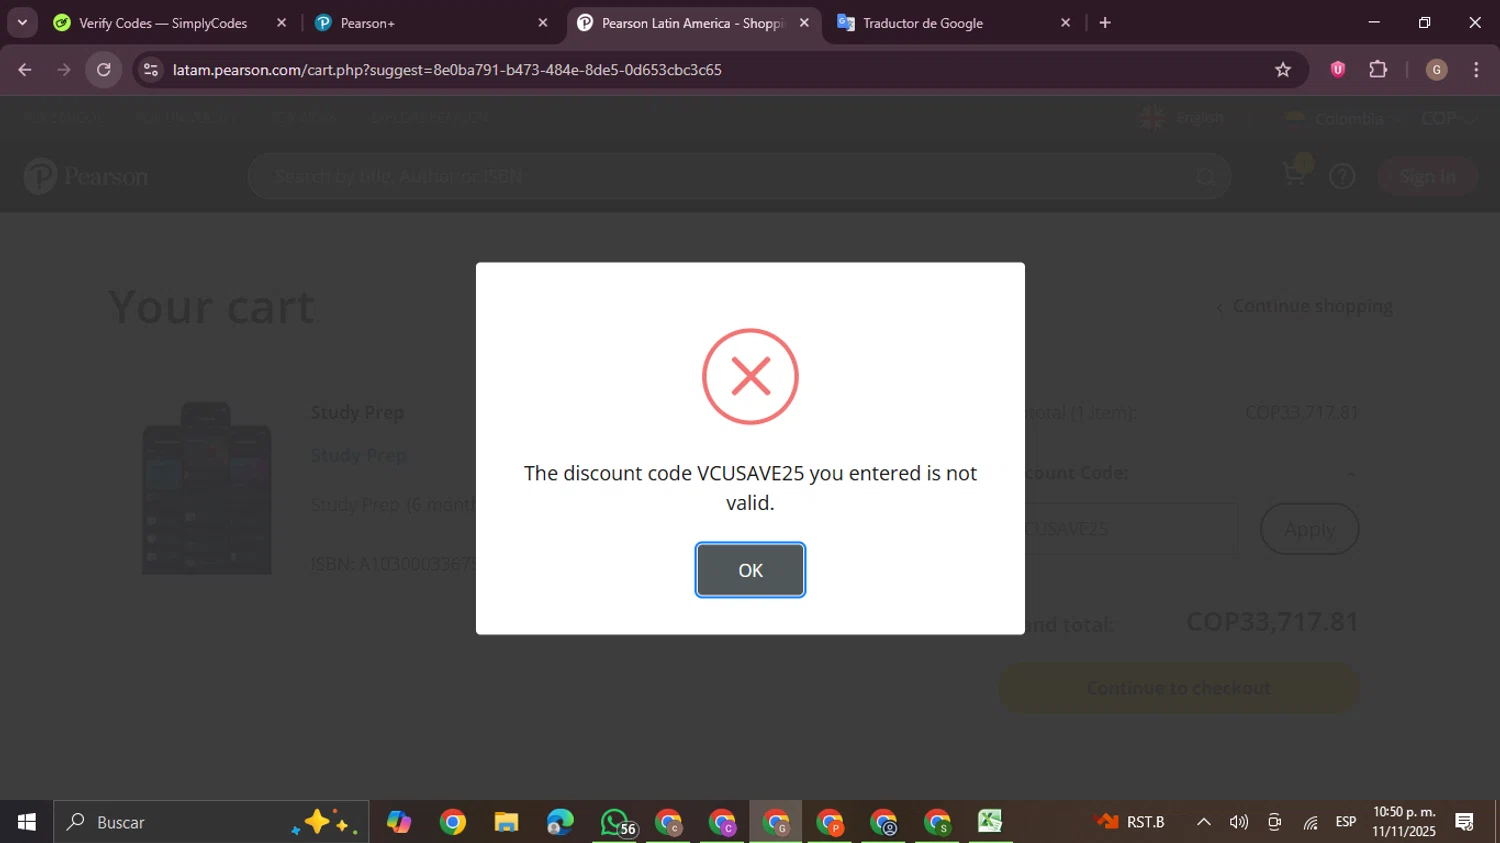
Task: Open the volume speaker icon
Action: [x=1239, y=822]
